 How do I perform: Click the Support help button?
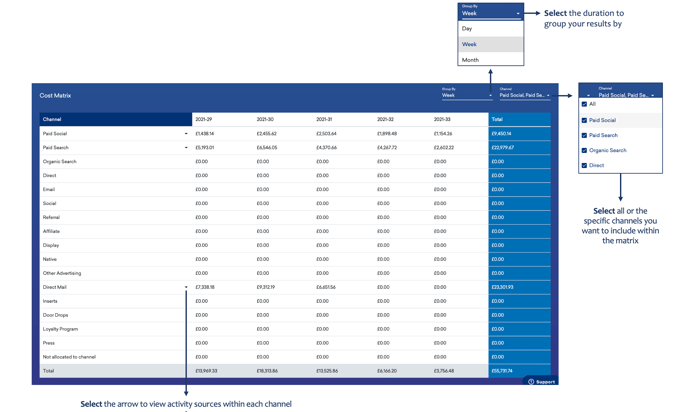[x=541, y=381]
